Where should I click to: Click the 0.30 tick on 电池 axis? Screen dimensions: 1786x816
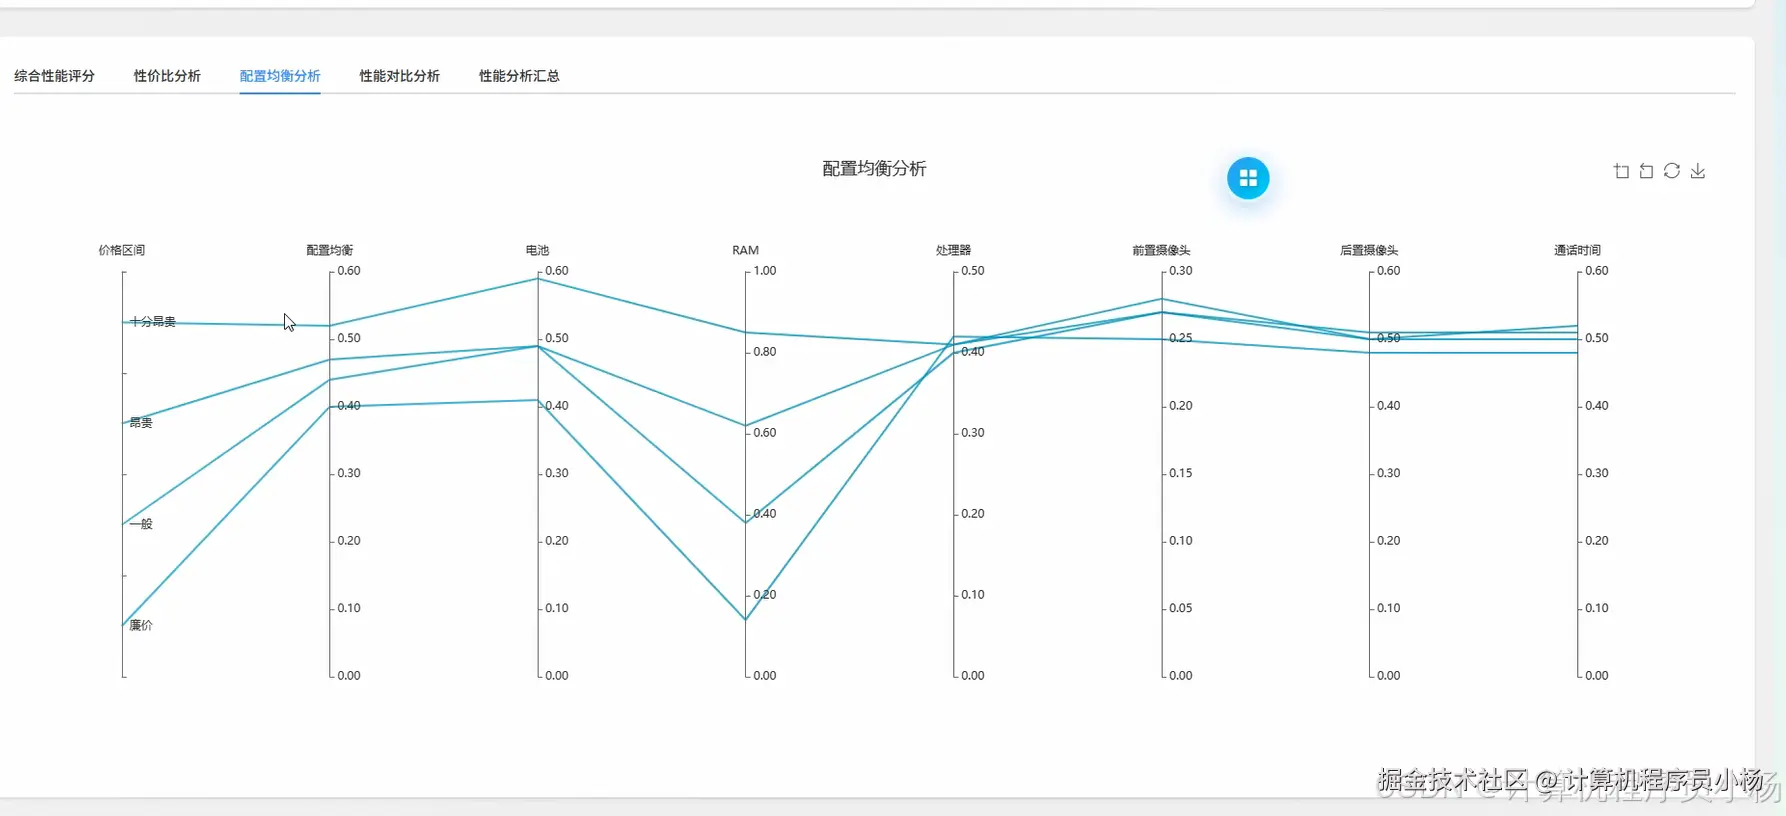point(557,473)
